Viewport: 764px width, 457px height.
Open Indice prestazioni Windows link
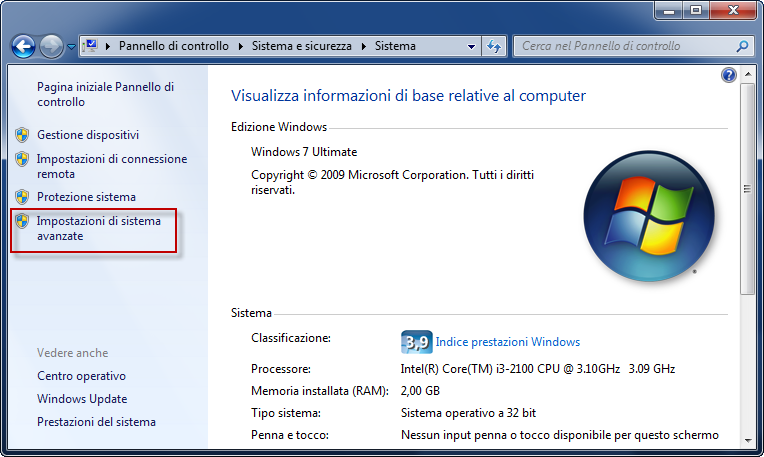point(507,342)
